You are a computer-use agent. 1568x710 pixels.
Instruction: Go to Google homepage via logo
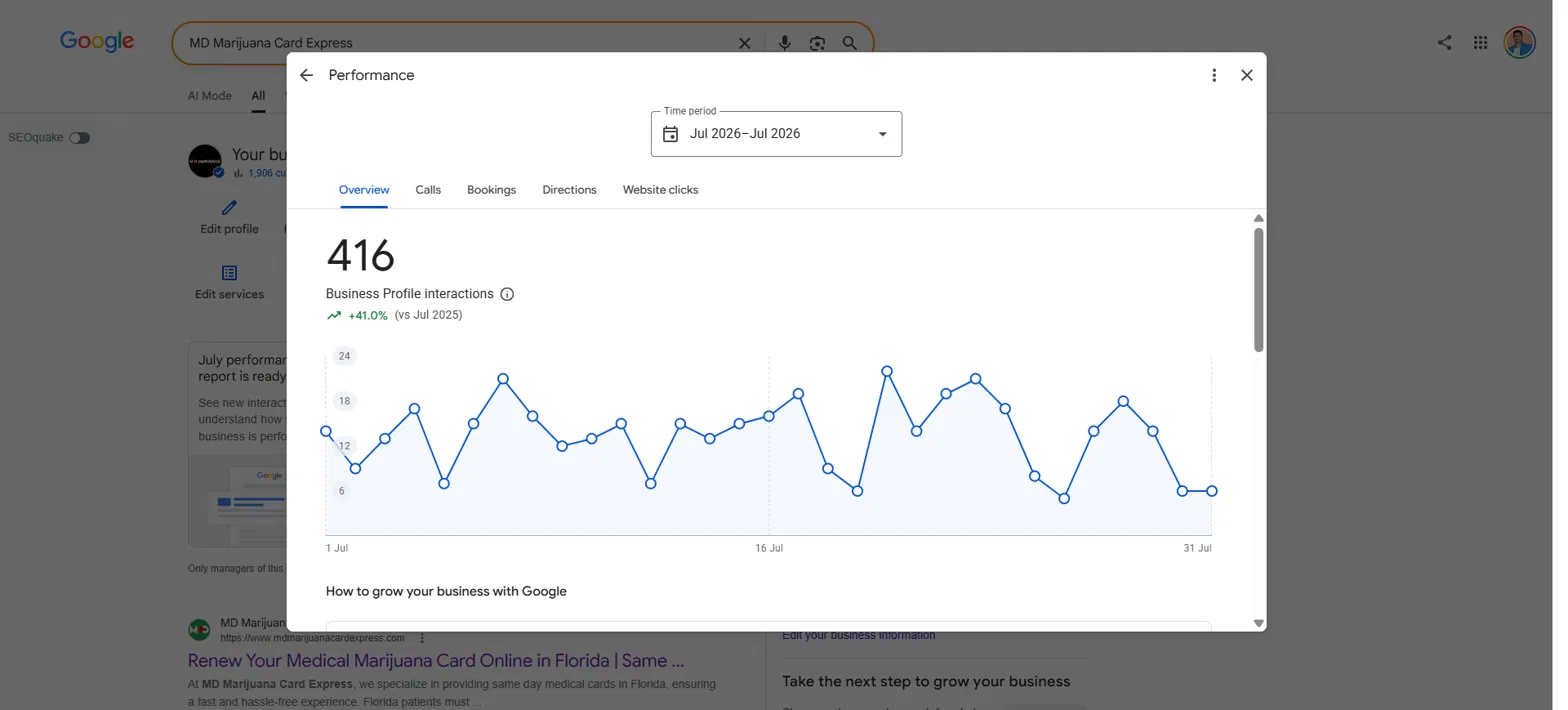(97, 42)
